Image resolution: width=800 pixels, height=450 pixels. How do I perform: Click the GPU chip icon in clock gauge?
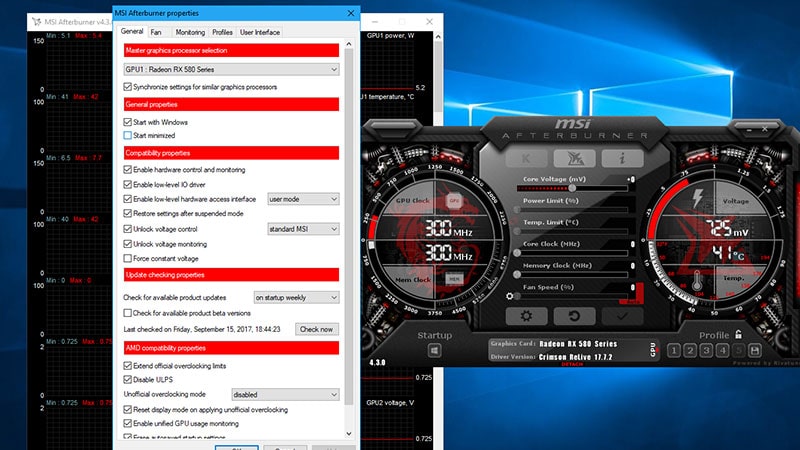[x=454, y=201]
